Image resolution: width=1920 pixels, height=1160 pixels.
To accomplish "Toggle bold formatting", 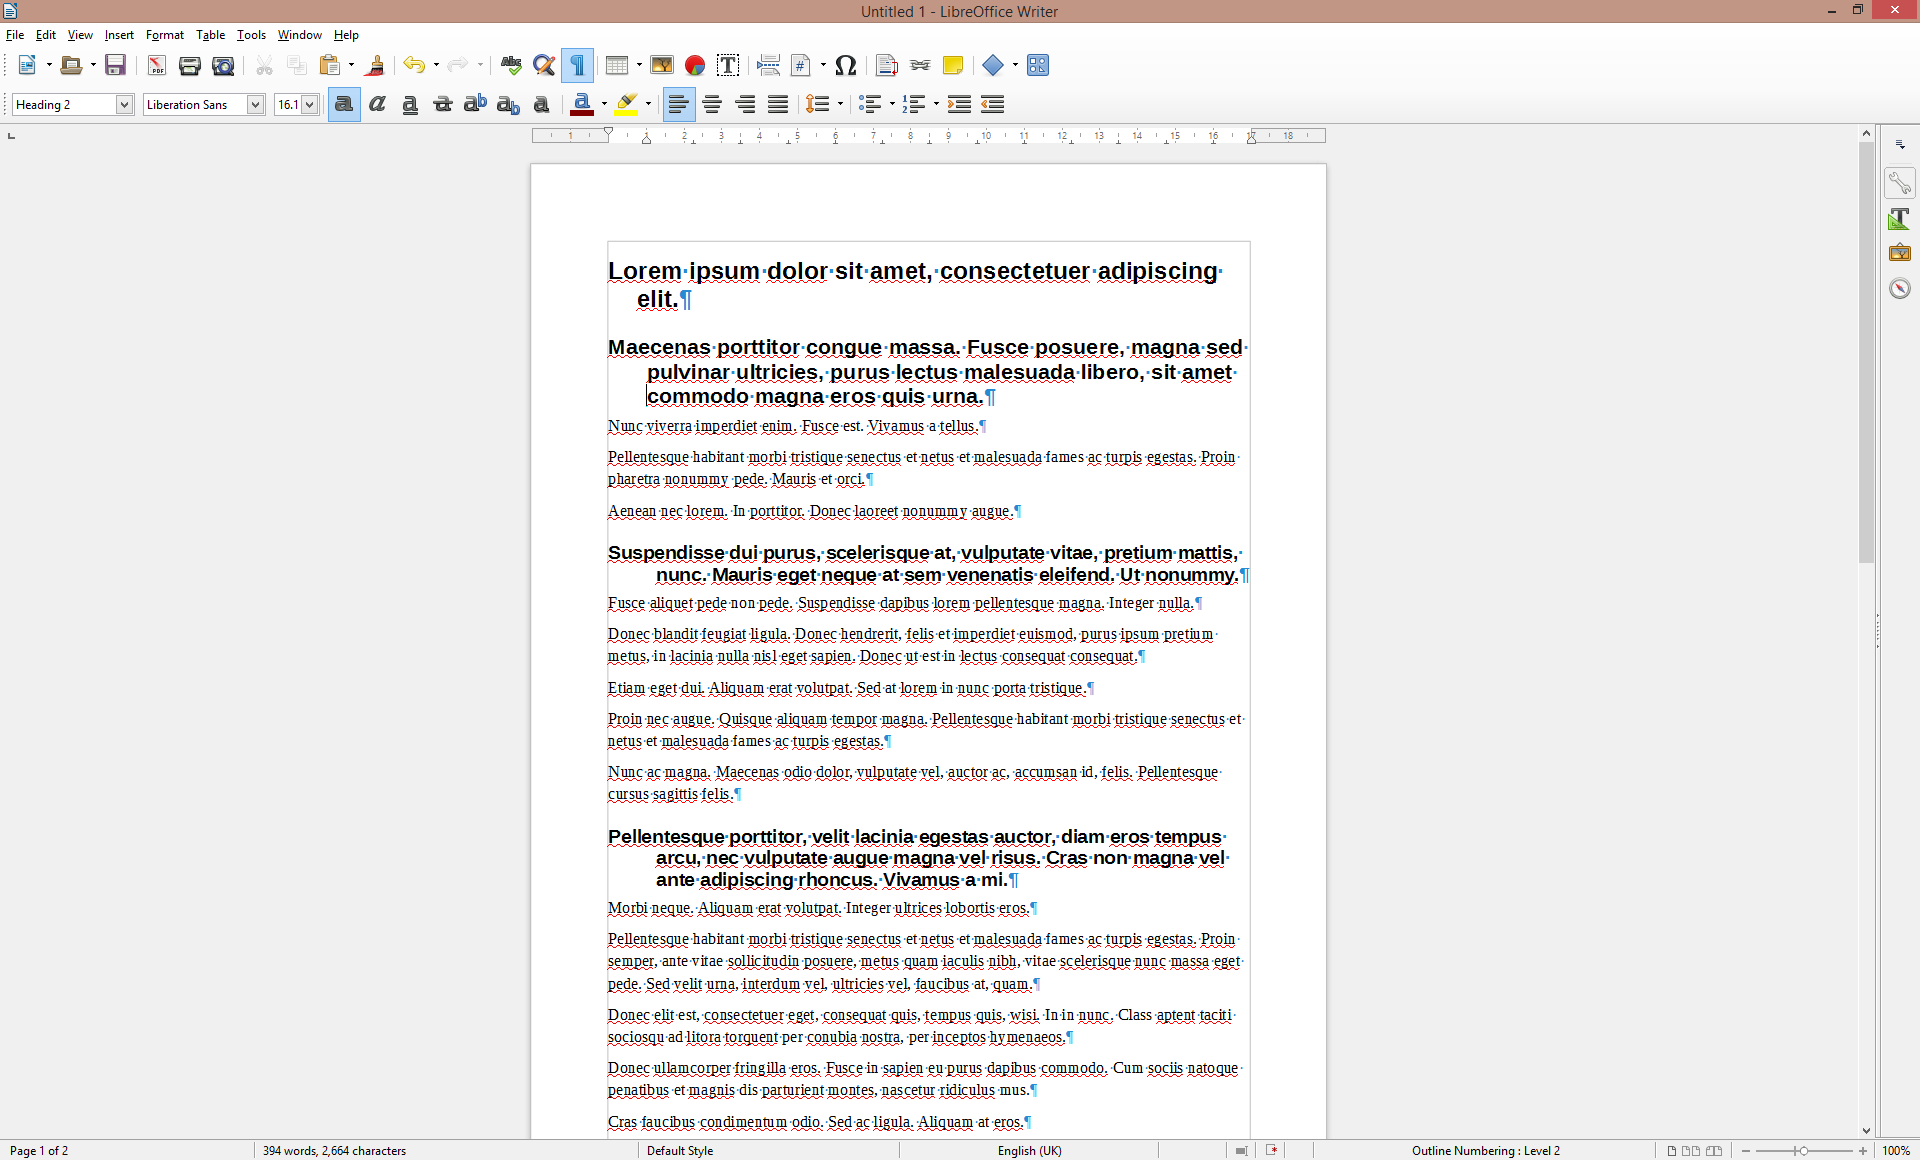I will pyautogui.click(x=343, y=104).
